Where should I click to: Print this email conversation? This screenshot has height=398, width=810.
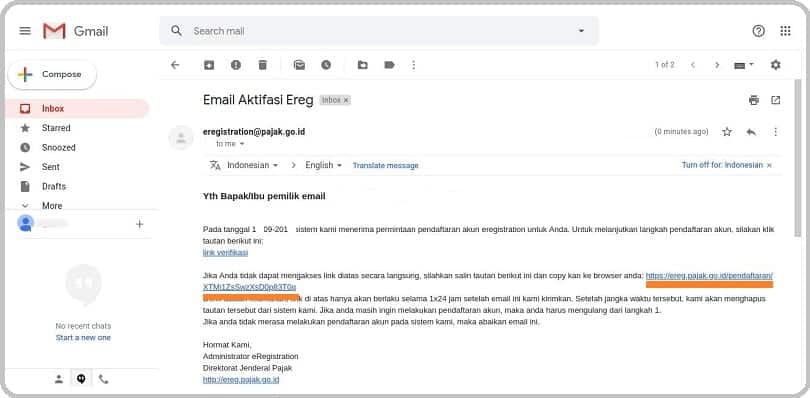tap(754, 100)
